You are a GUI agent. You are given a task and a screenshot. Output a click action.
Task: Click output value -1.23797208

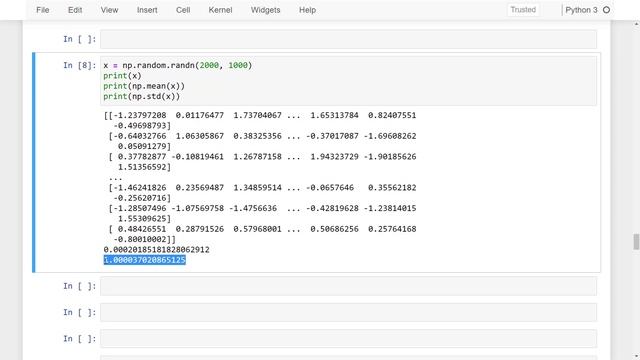[x=140, y=116]
